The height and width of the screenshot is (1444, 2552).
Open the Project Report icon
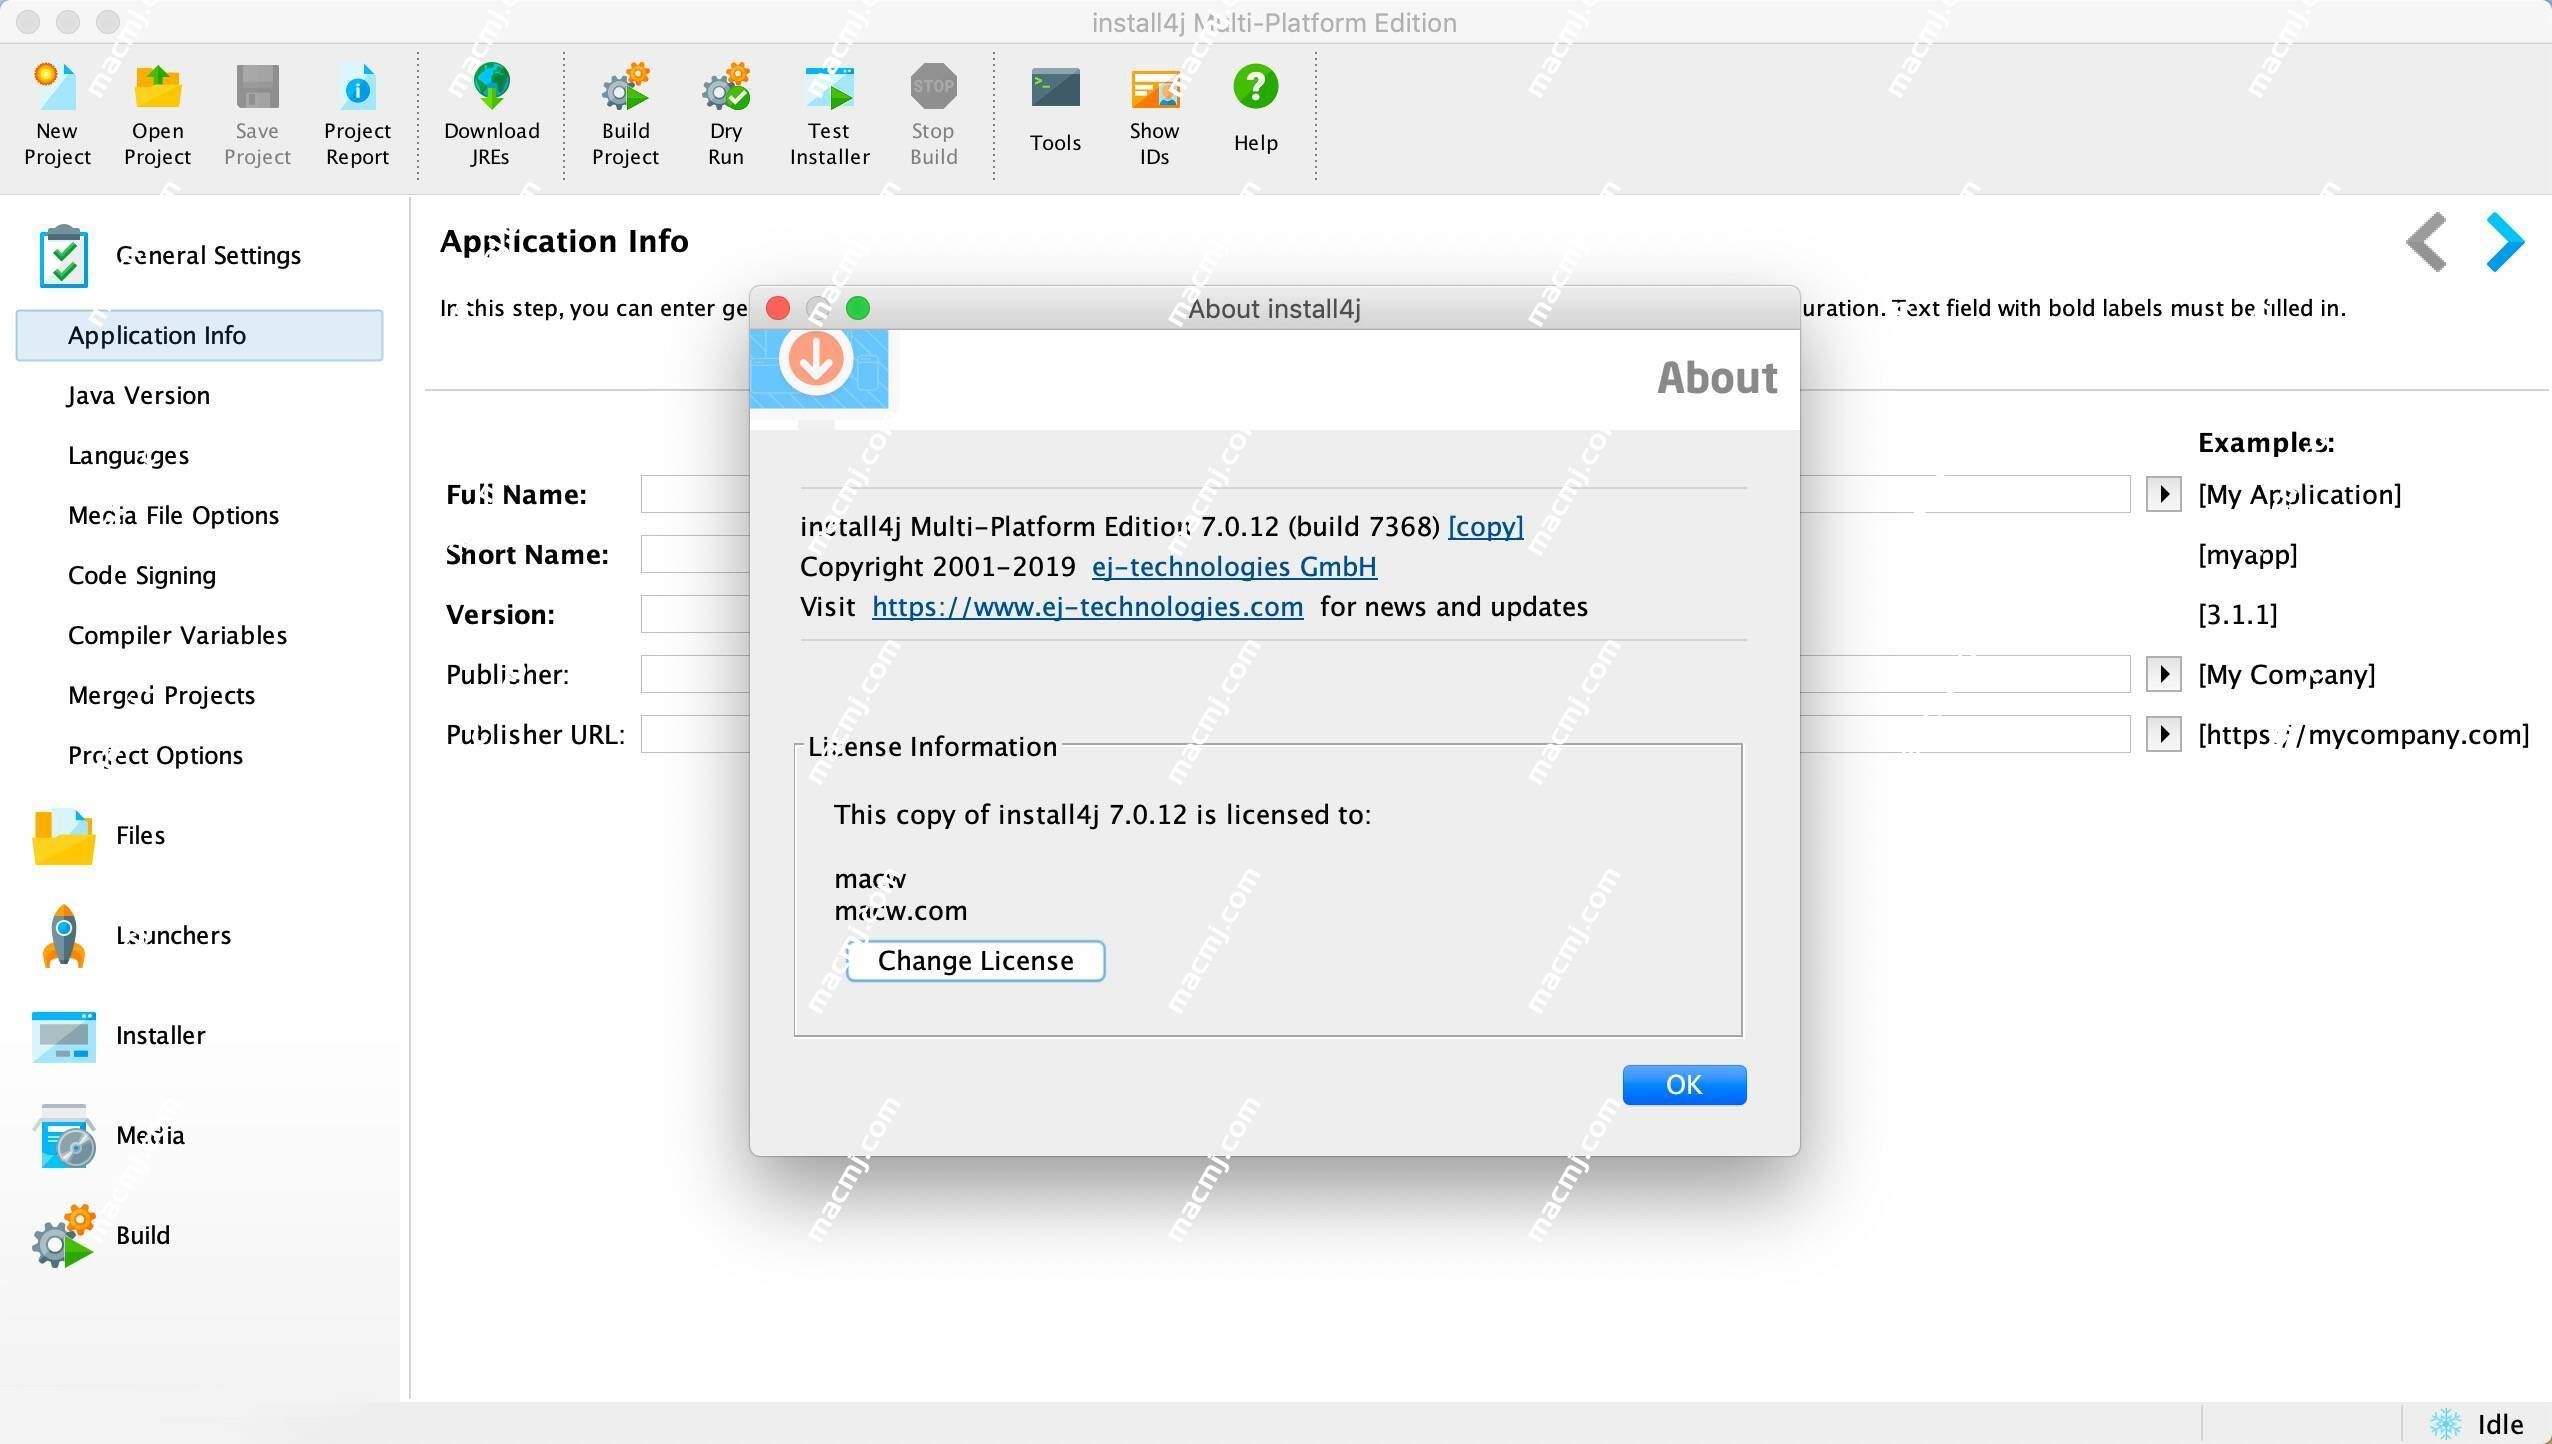click(x=357, y=87)
